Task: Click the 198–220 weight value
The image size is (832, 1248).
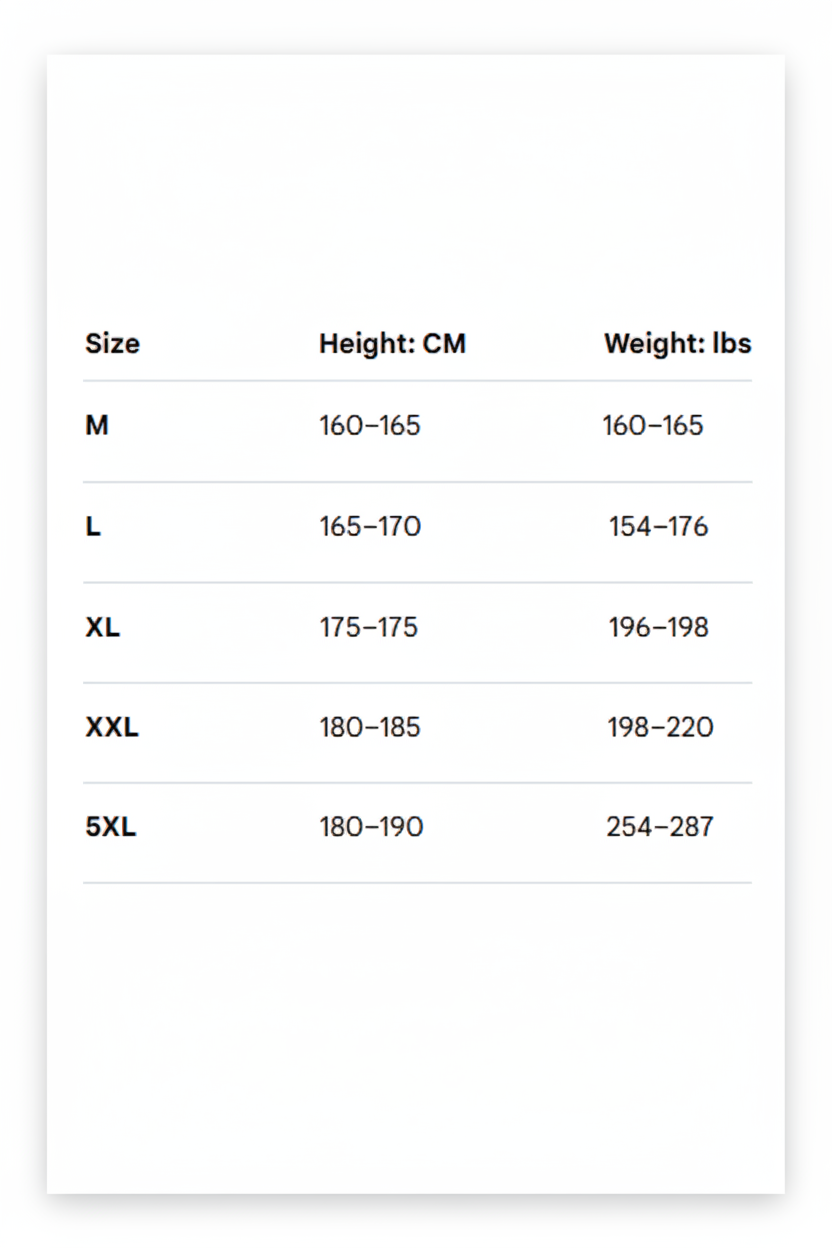Action: (660, 728)
